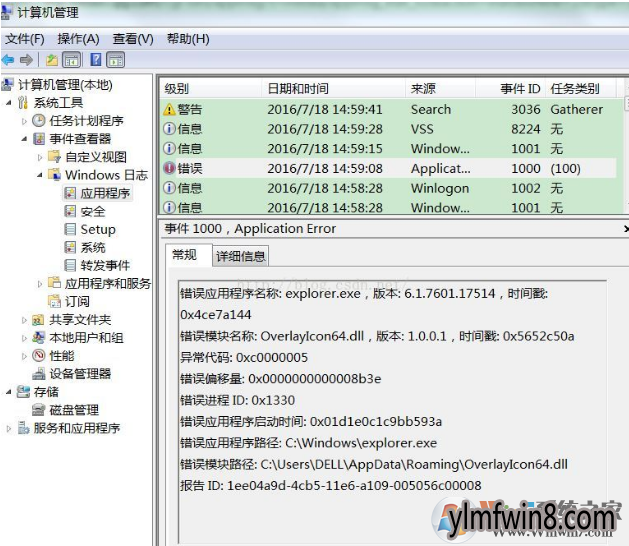Toggle the console tree pane icon

pyautogui.click(x=72, y=60)
